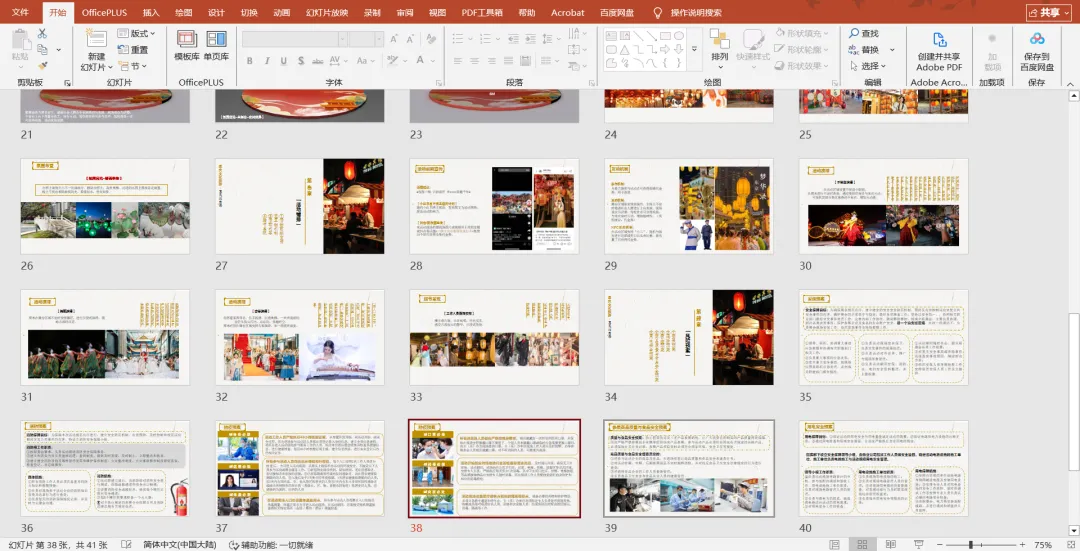The height and width of the screenshot is (551, 1080).
Task: Switch to the 动画 (Animations) tab
Action: pos(282,12)
